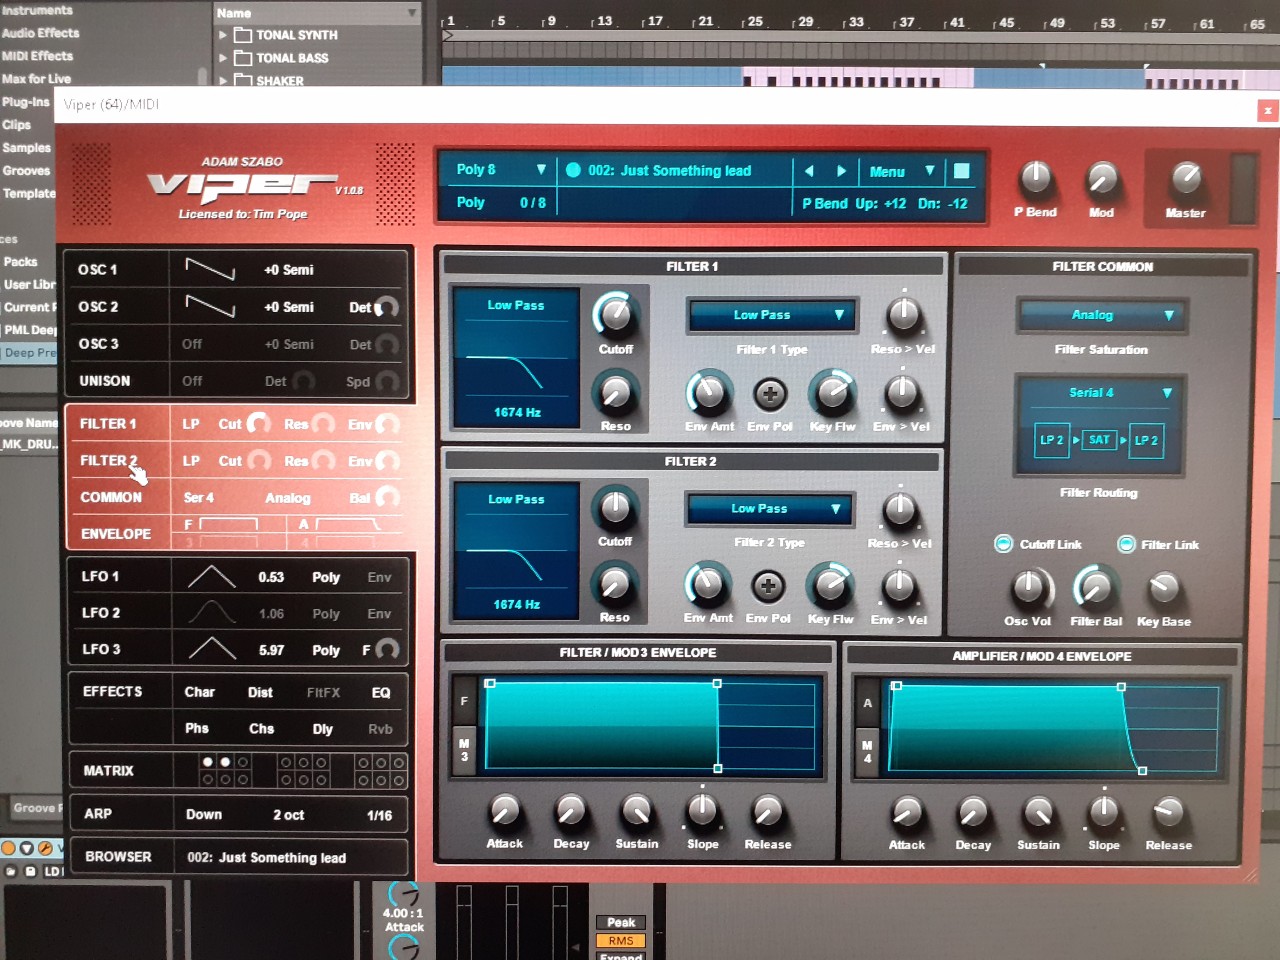This screenshot has width=1280, height=960.
Task: Toggle the Filter Link radio button
Action: click(1126, 544)
